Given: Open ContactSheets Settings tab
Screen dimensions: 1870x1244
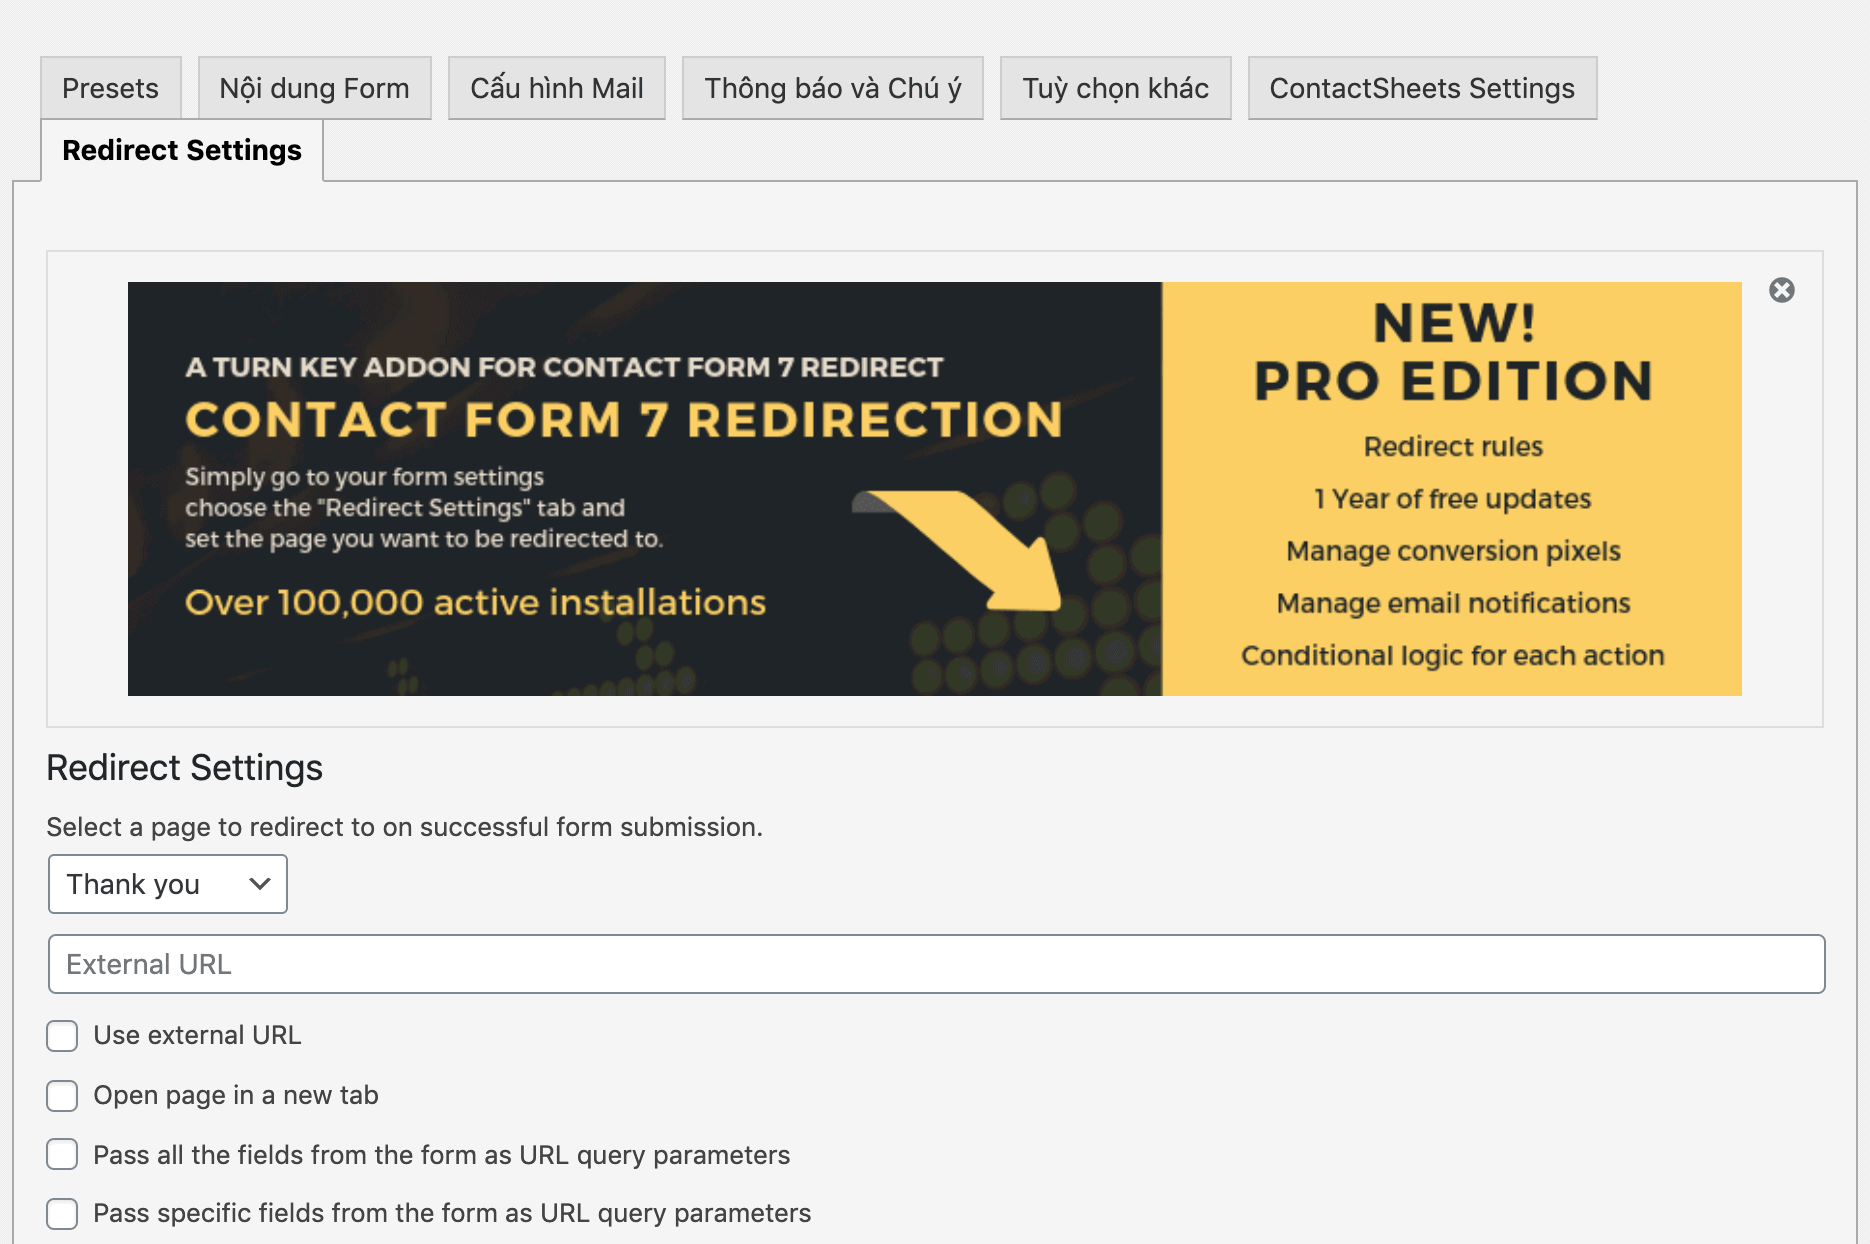Looking at the screenshot, I should point(1422,88).
